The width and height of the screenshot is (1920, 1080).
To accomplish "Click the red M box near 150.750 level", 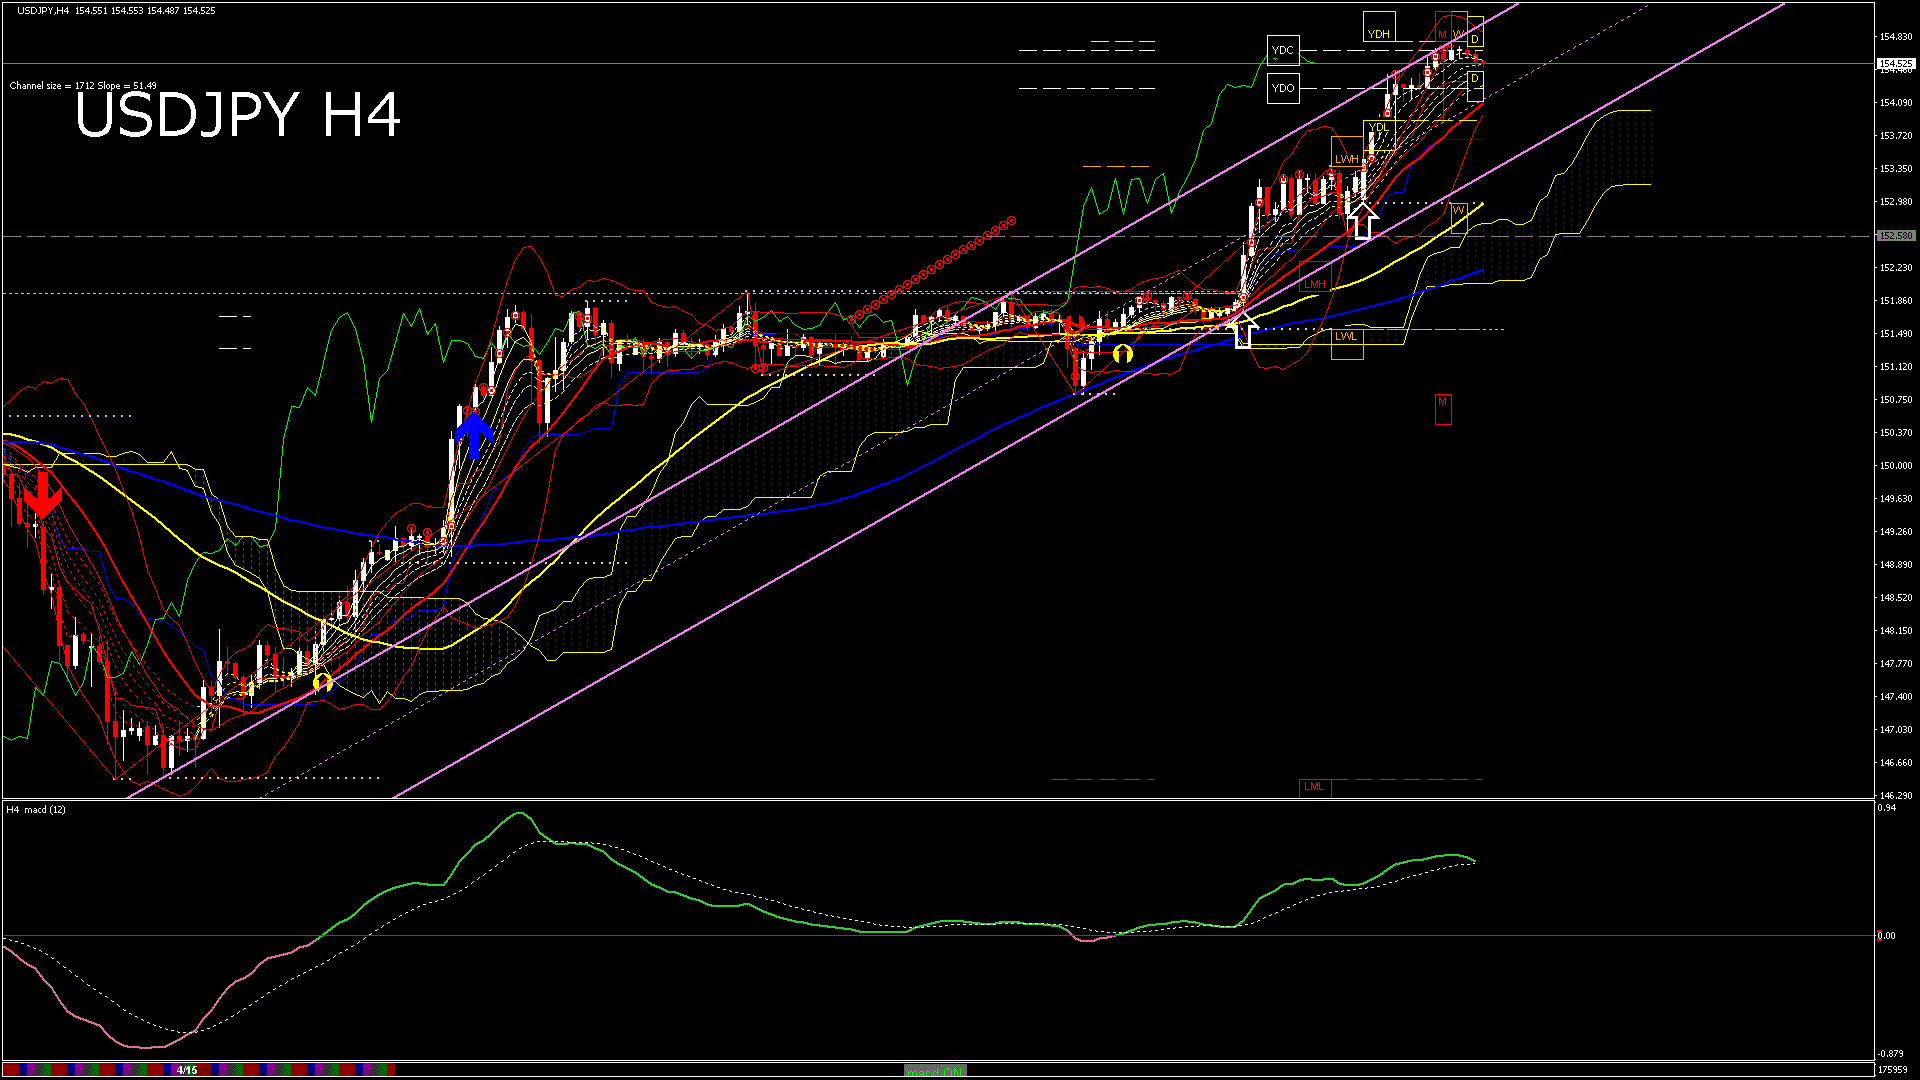I will pyautogui.click(x=1443, y=408).
